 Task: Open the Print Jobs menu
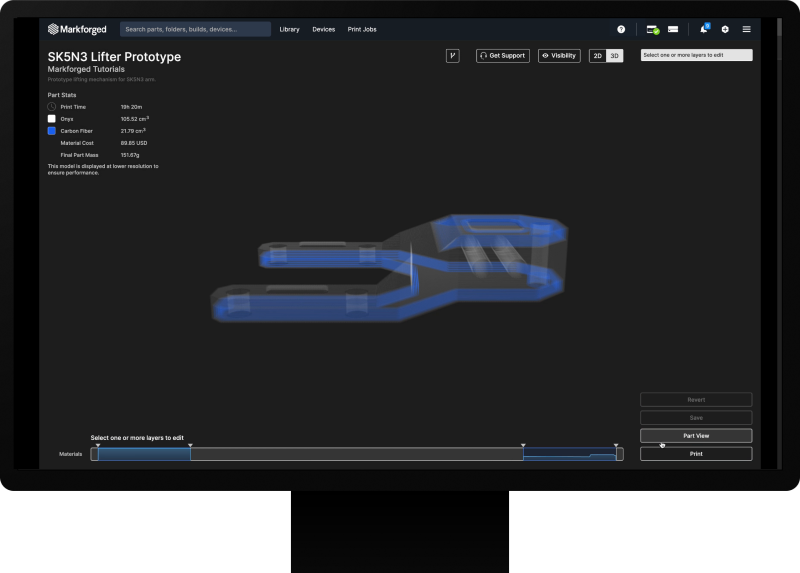[362, 30]
